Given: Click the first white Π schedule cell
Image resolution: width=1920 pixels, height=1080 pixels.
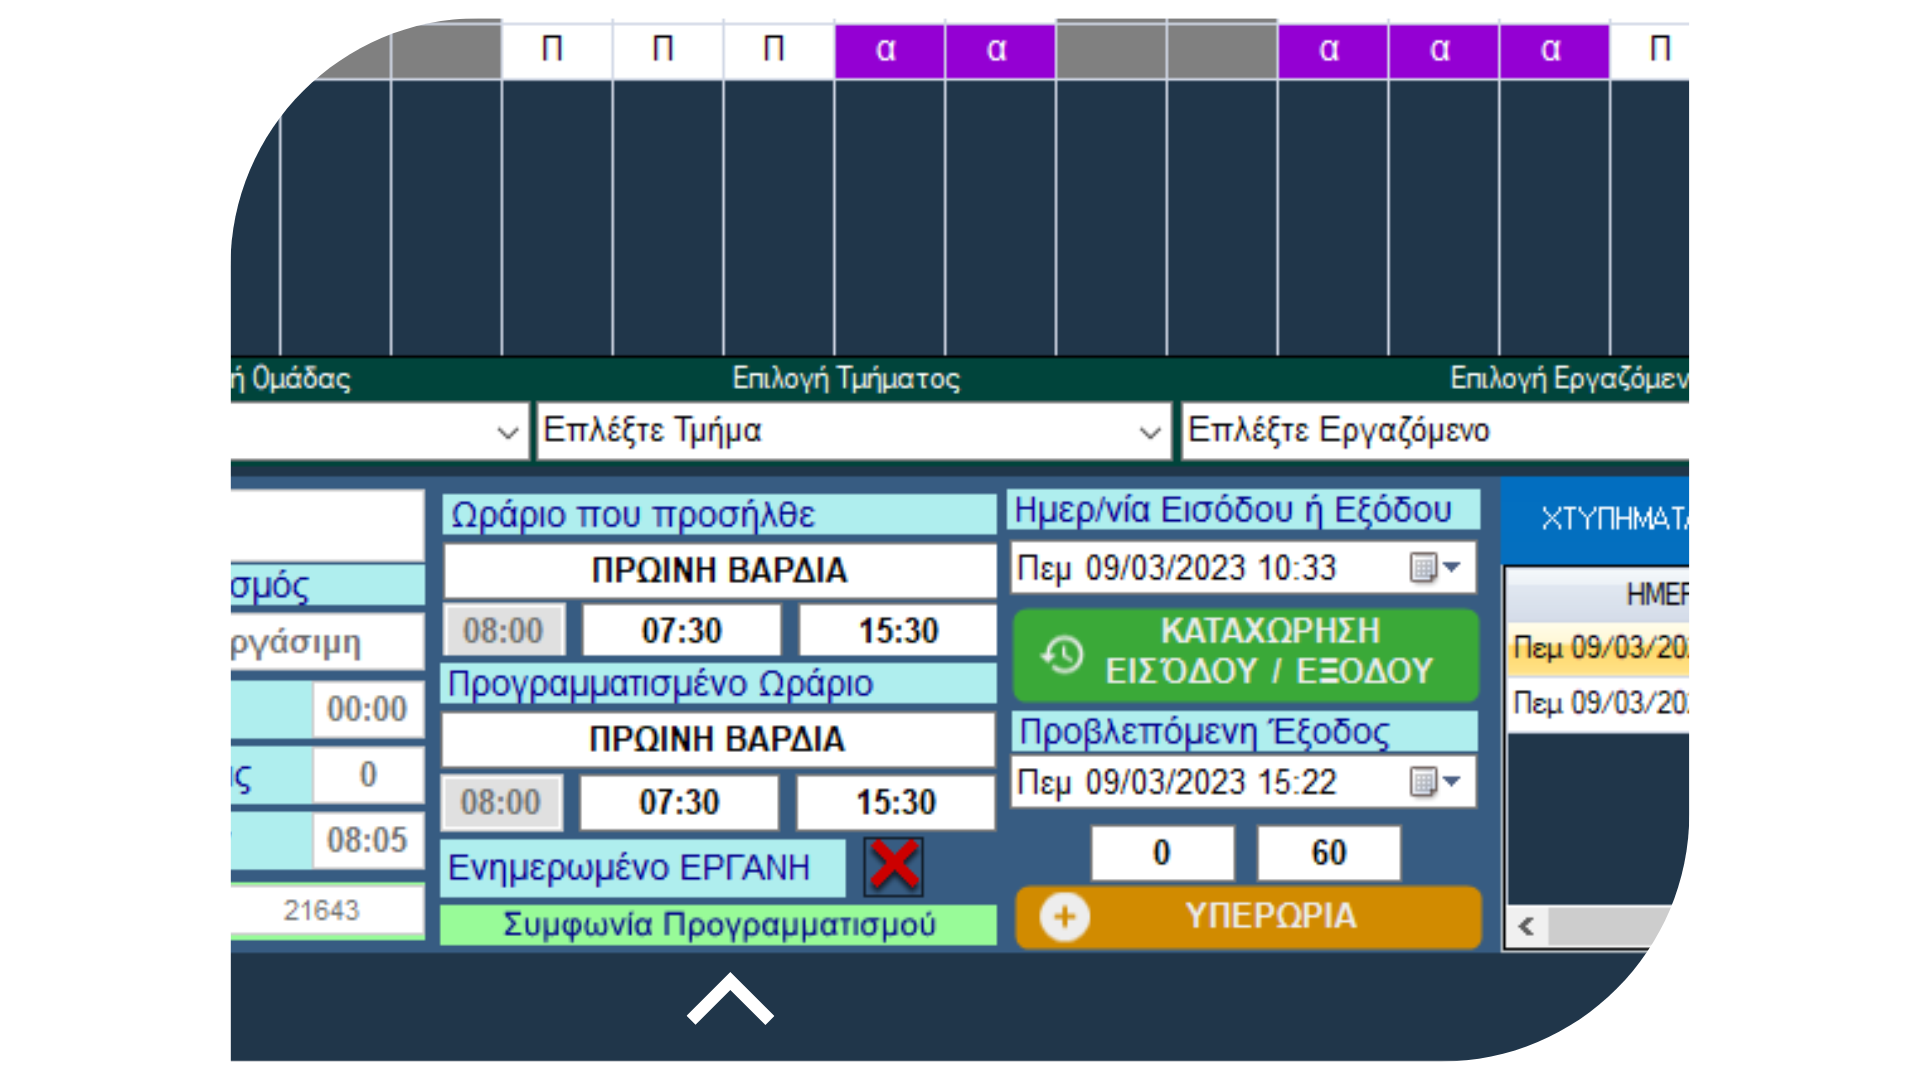Looking at the screenshot, I should [x=555, y=50].
